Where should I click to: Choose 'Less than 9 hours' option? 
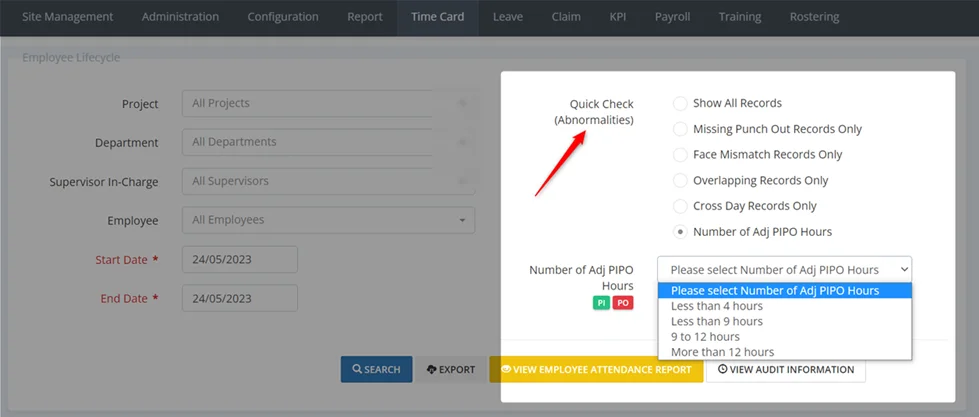(x=785, y=321)
